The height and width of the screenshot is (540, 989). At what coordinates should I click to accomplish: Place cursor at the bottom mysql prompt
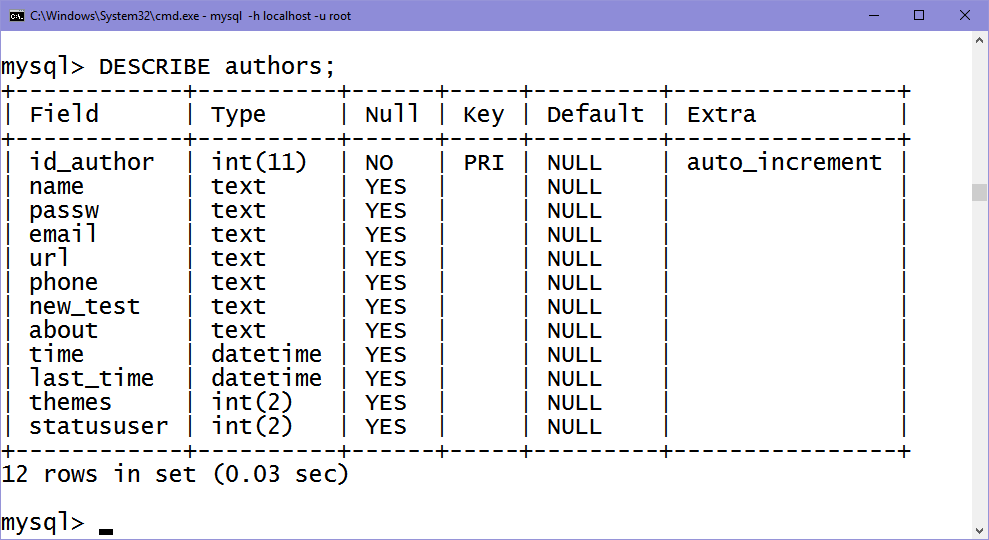(x=106, y=524)
